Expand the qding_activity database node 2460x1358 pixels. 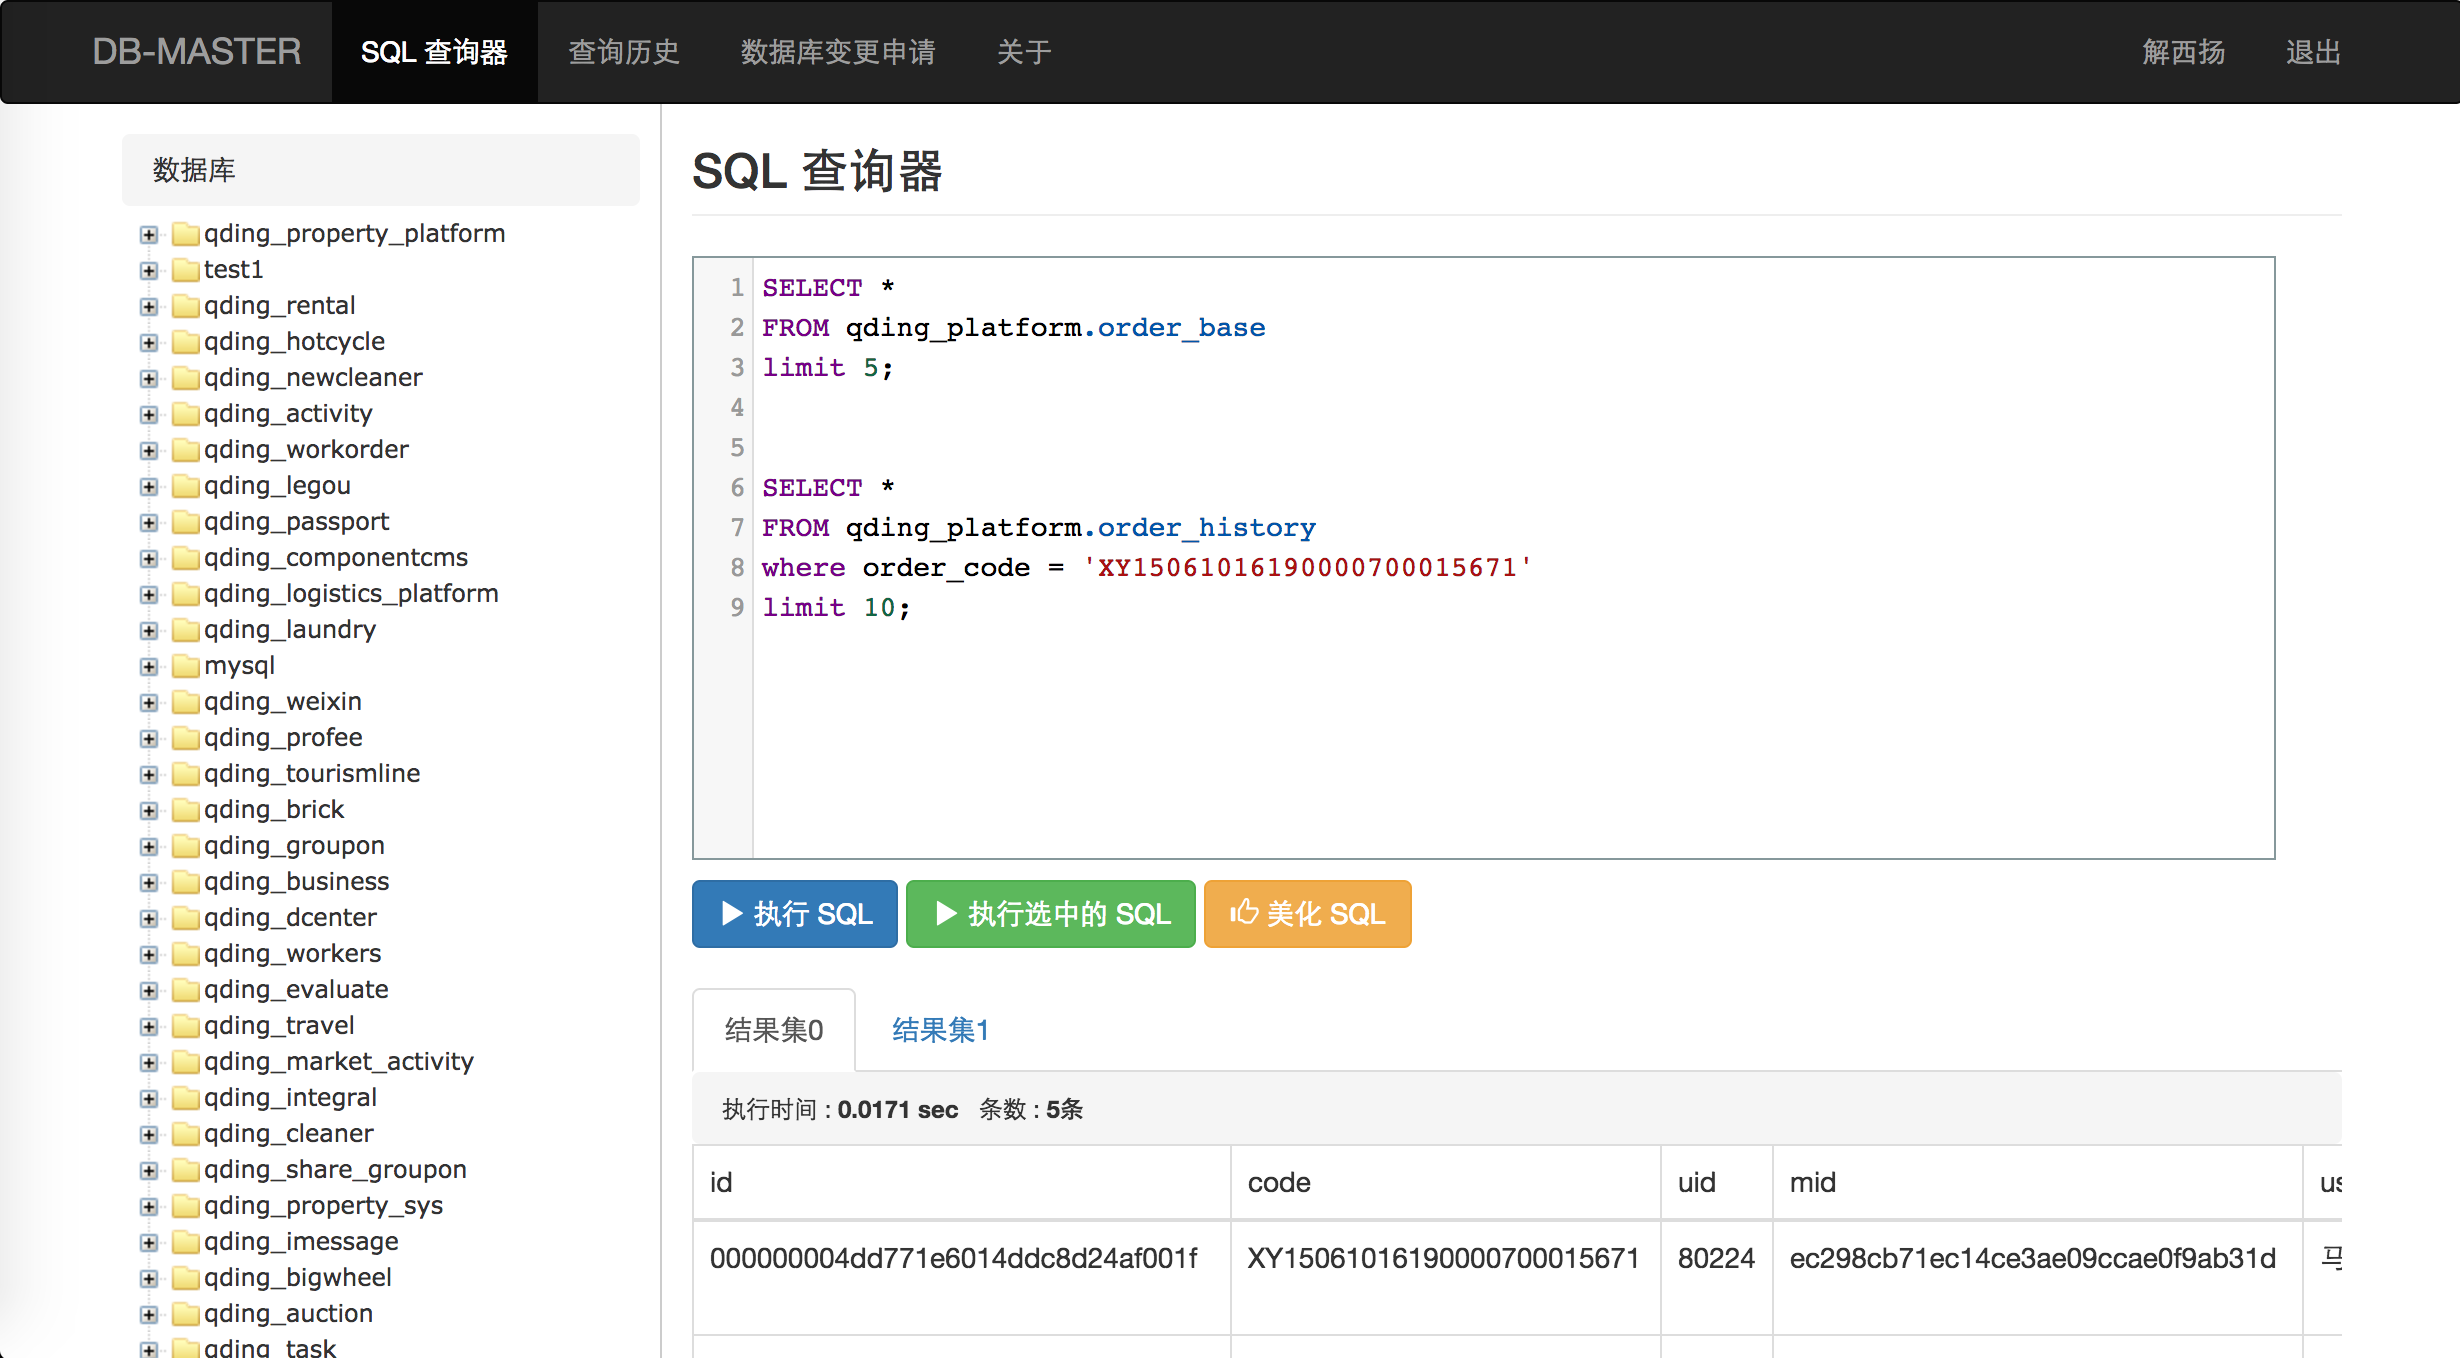pyautogui.click(x=149, y=415)
